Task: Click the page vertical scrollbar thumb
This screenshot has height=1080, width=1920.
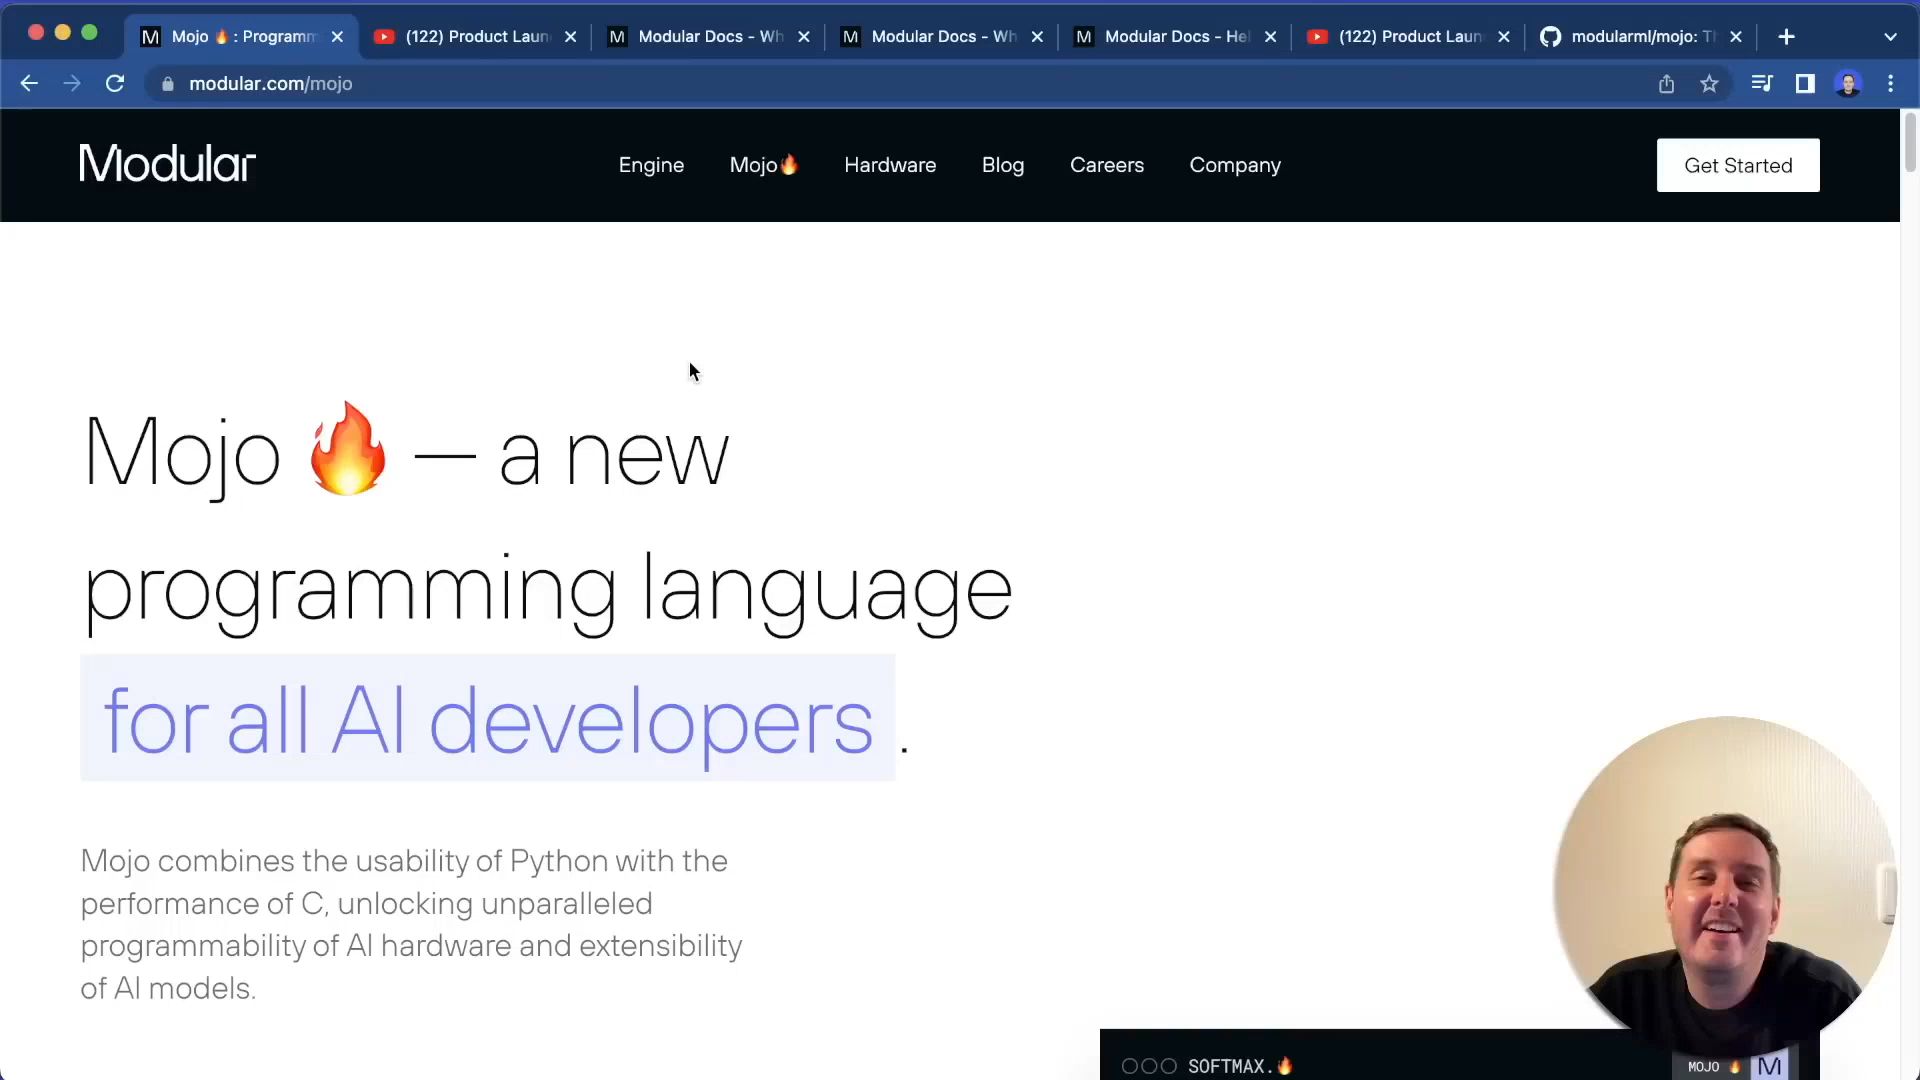Action: [x=1910, y=143]
